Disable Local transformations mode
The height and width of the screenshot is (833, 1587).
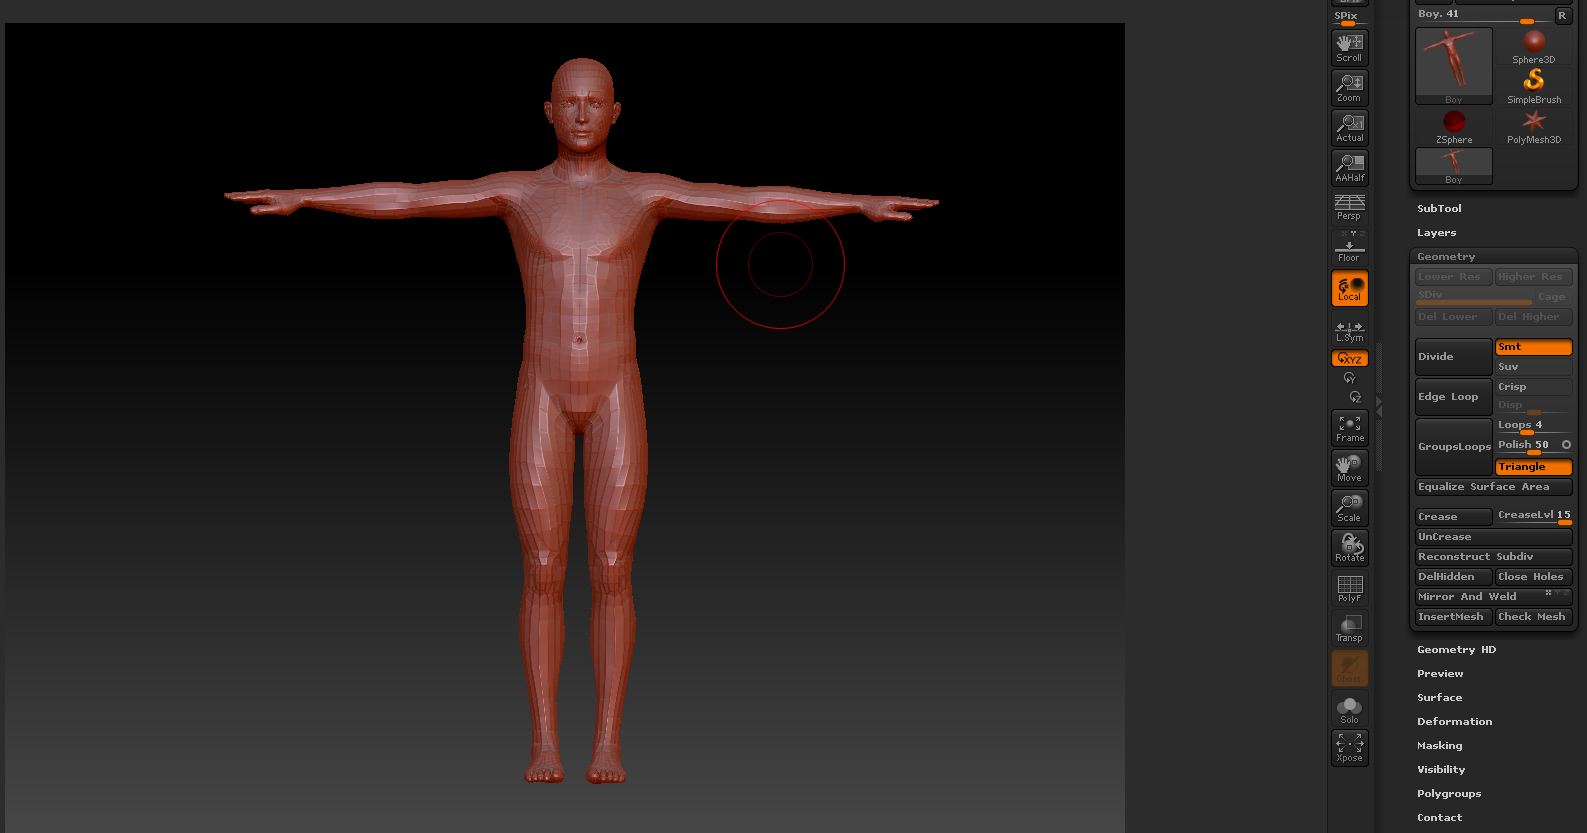click(1349, 288)
